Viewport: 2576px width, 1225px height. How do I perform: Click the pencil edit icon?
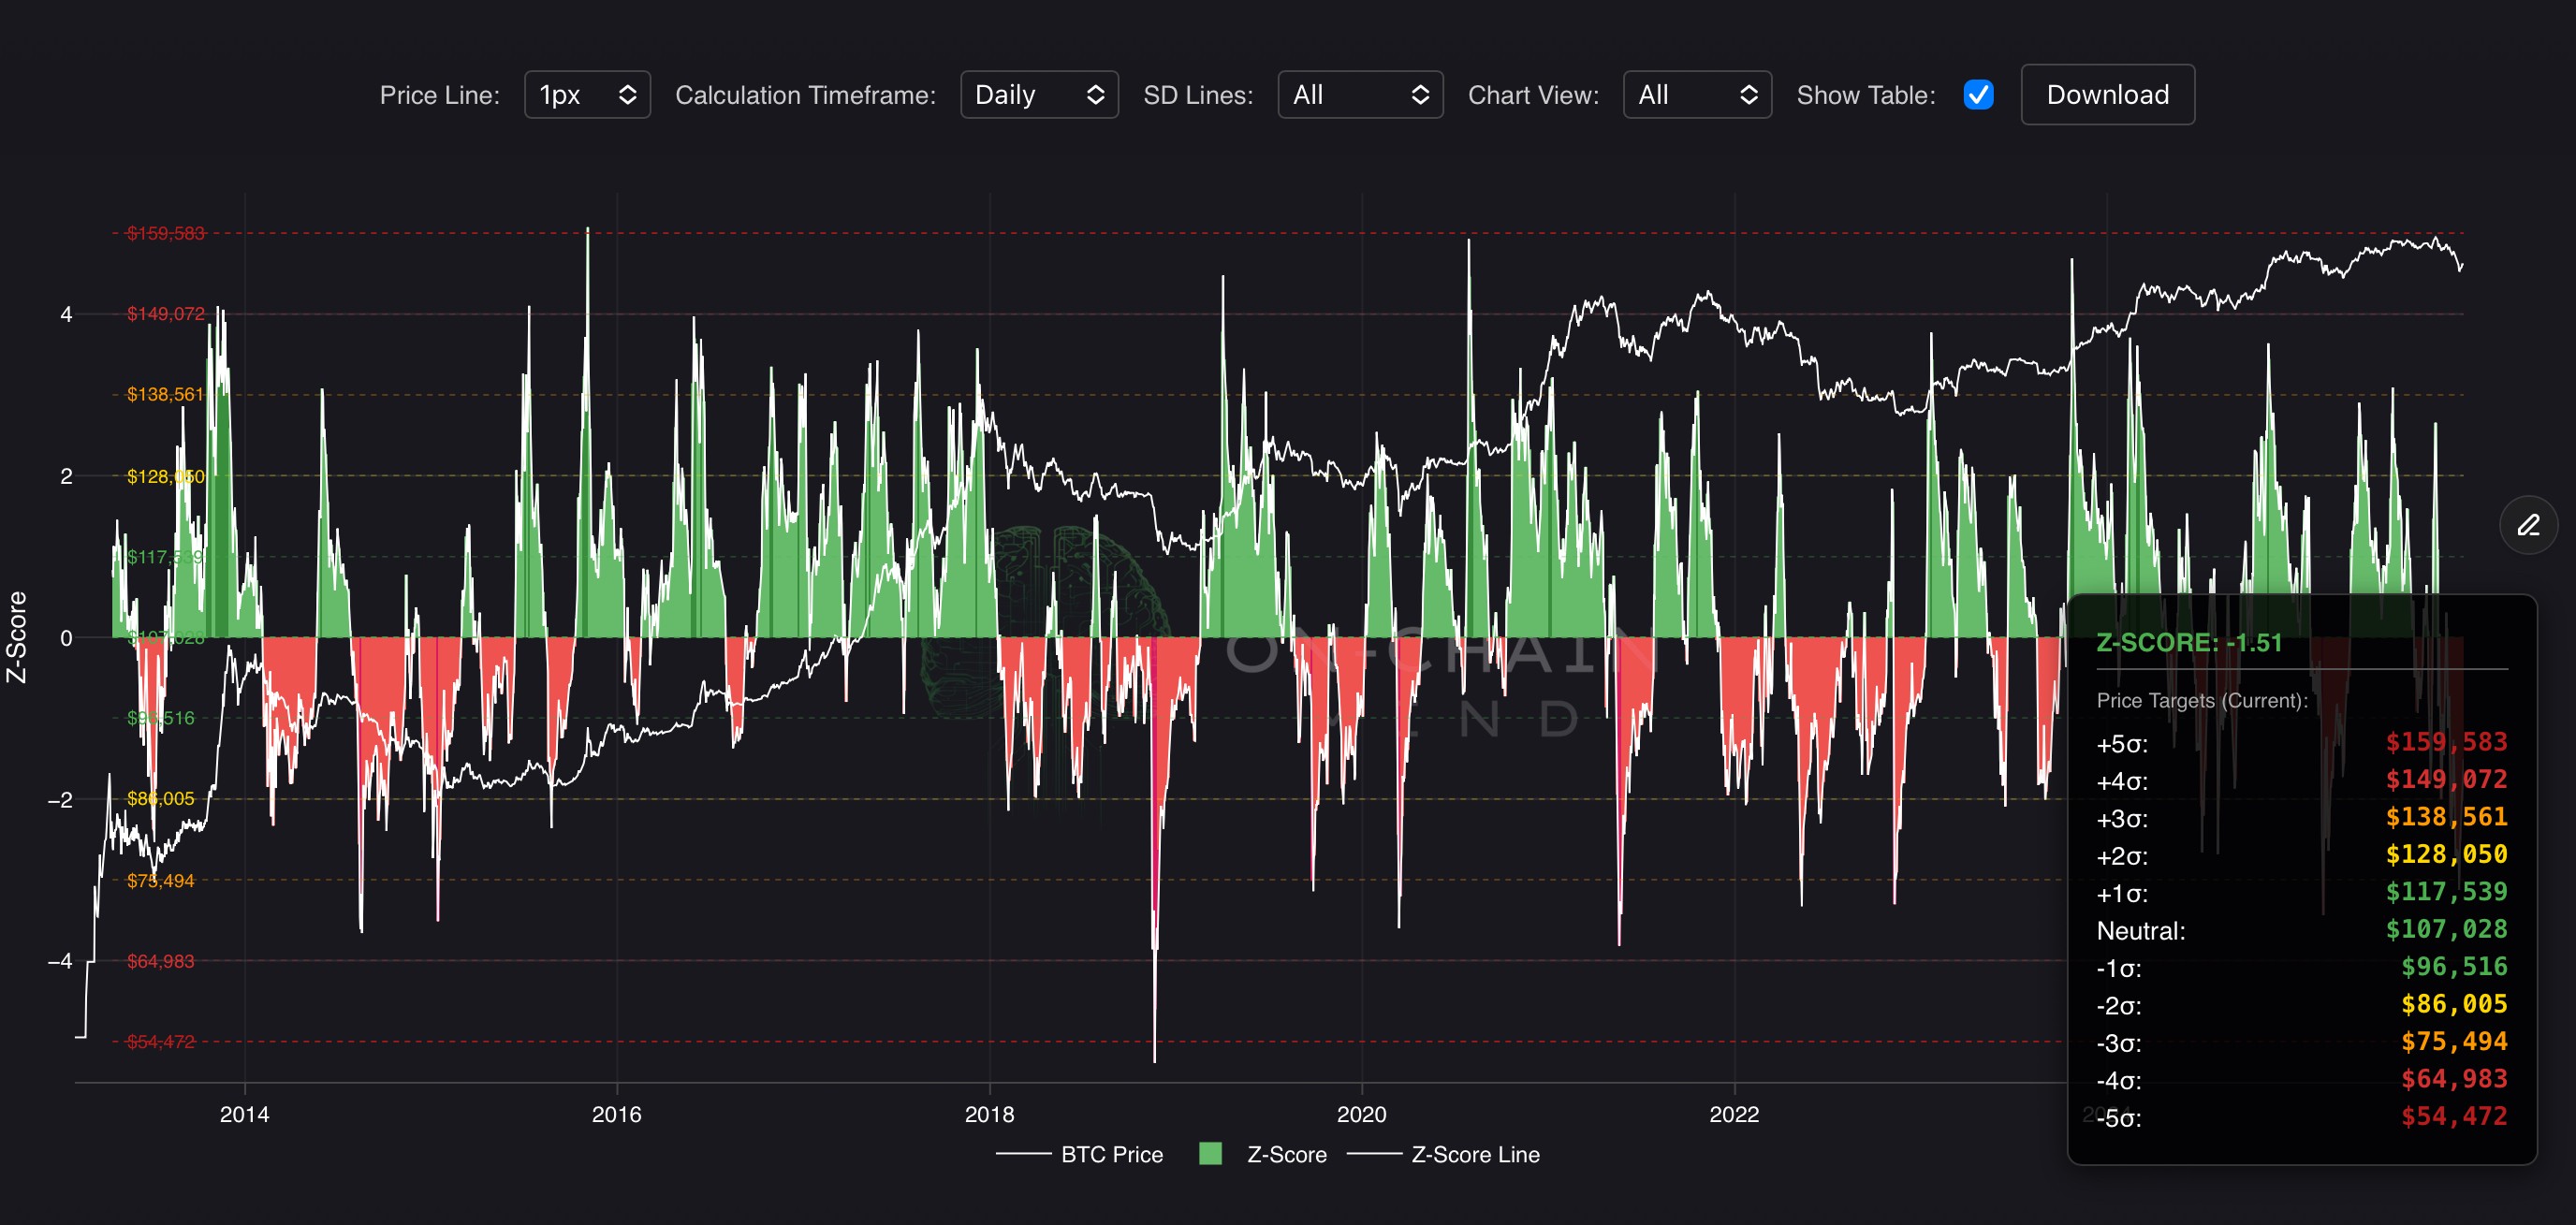tap(2528, 524)
